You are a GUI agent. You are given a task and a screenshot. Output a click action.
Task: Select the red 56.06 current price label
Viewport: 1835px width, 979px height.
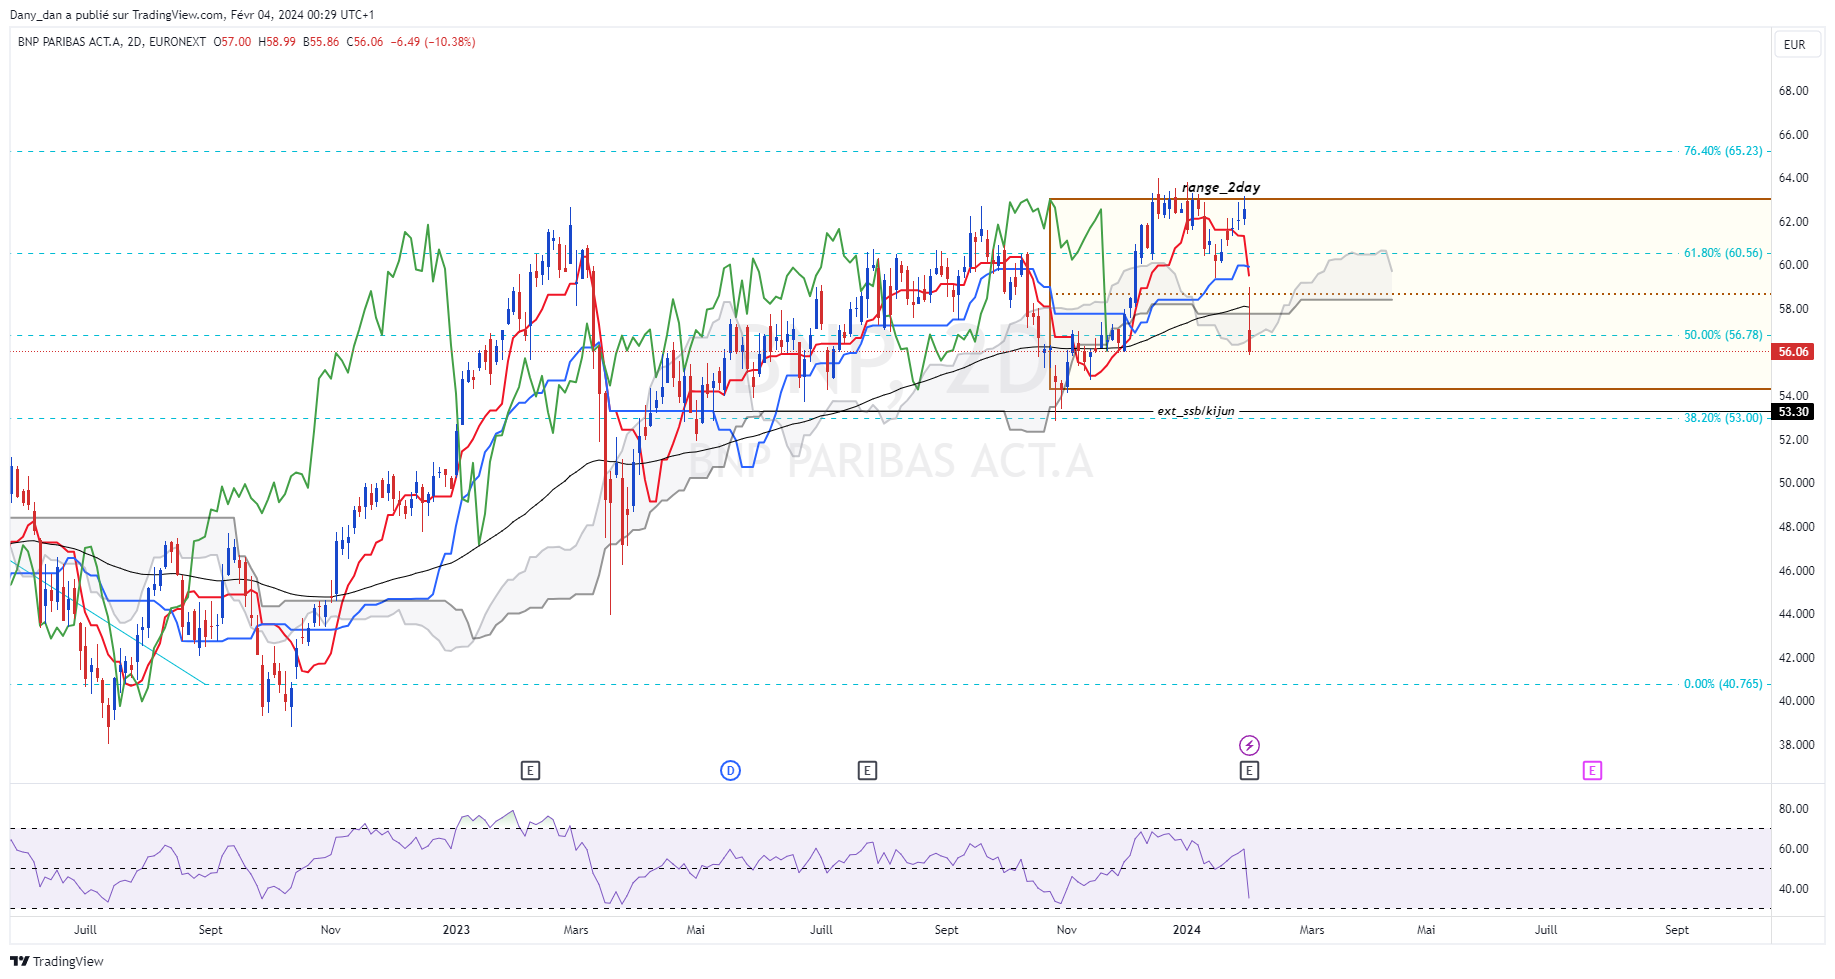[x=1794, y=351]
